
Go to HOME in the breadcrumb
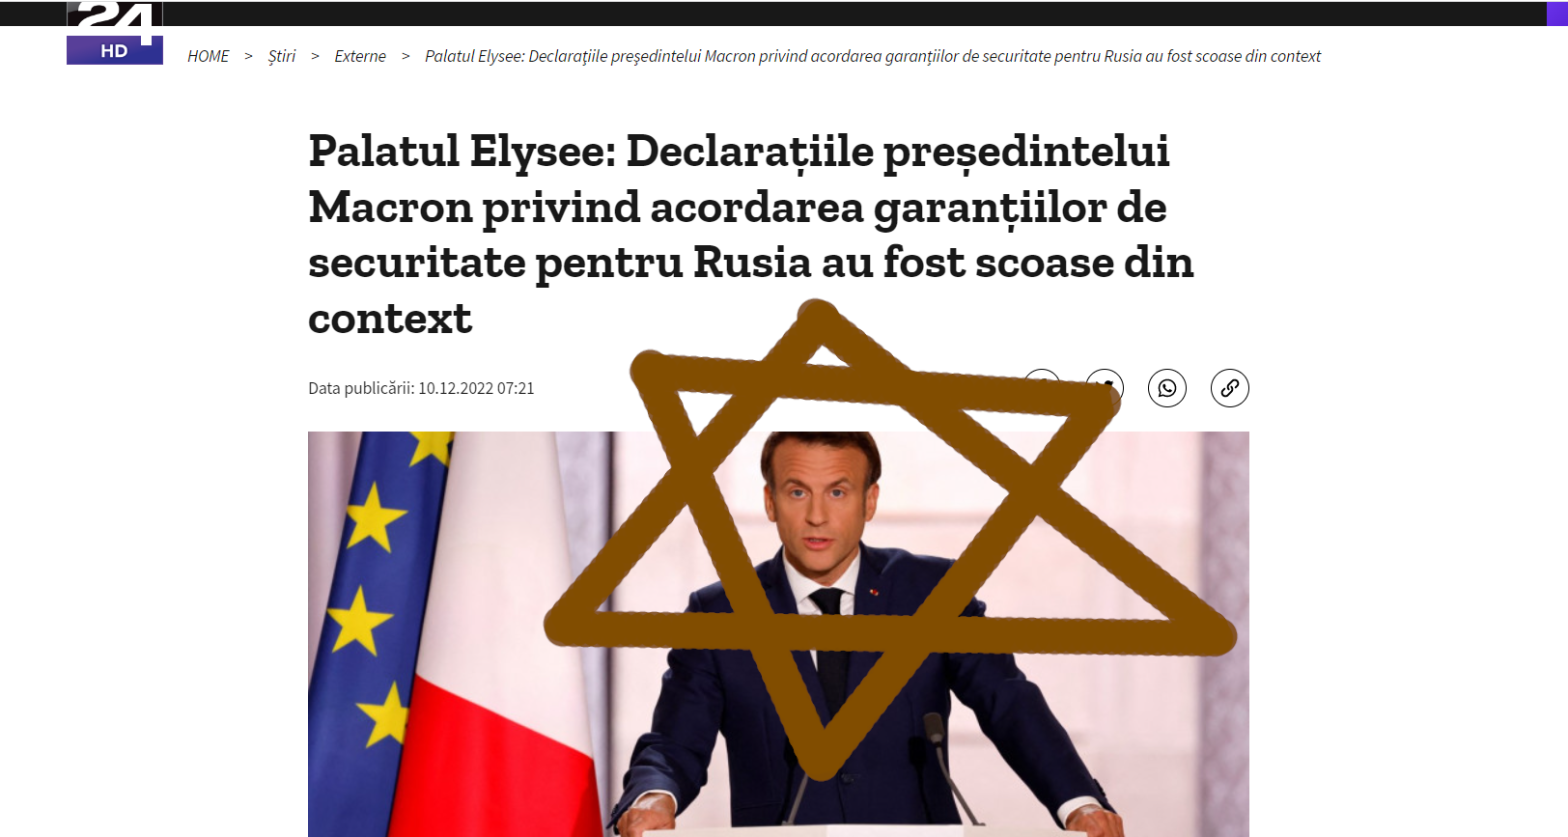point(208,56)
